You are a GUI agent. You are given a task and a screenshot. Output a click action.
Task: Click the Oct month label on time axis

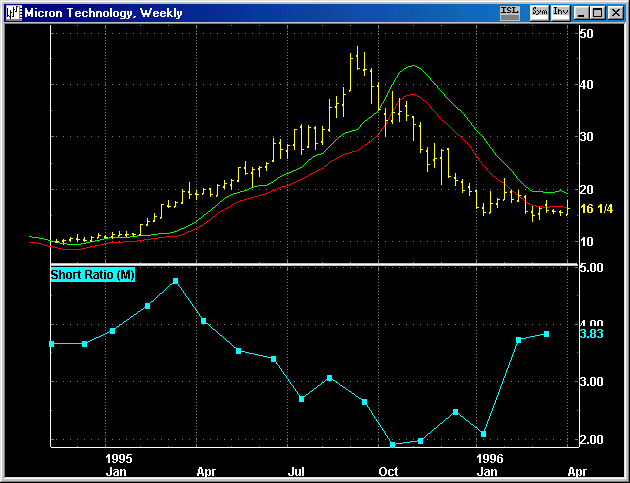389,471
